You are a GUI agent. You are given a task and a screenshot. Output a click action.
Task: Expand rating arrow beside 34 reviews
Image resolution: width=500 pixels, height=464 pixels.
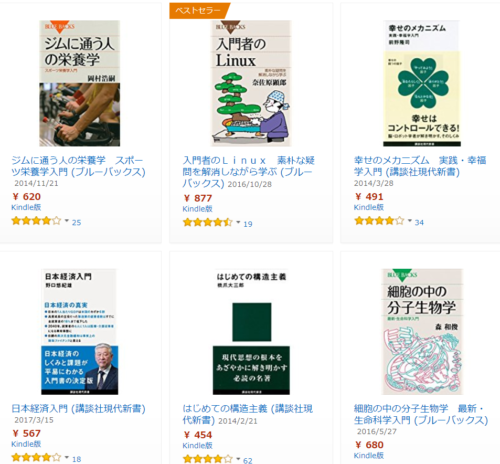[410, 220]
